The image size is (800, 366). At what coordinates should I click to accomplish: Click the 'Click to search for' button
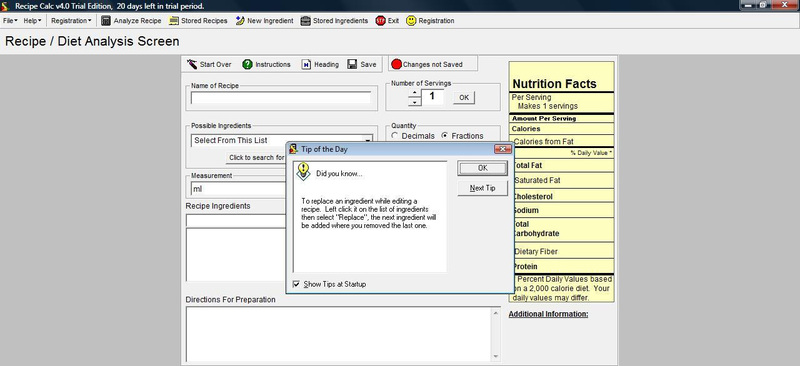pos(256,158)
